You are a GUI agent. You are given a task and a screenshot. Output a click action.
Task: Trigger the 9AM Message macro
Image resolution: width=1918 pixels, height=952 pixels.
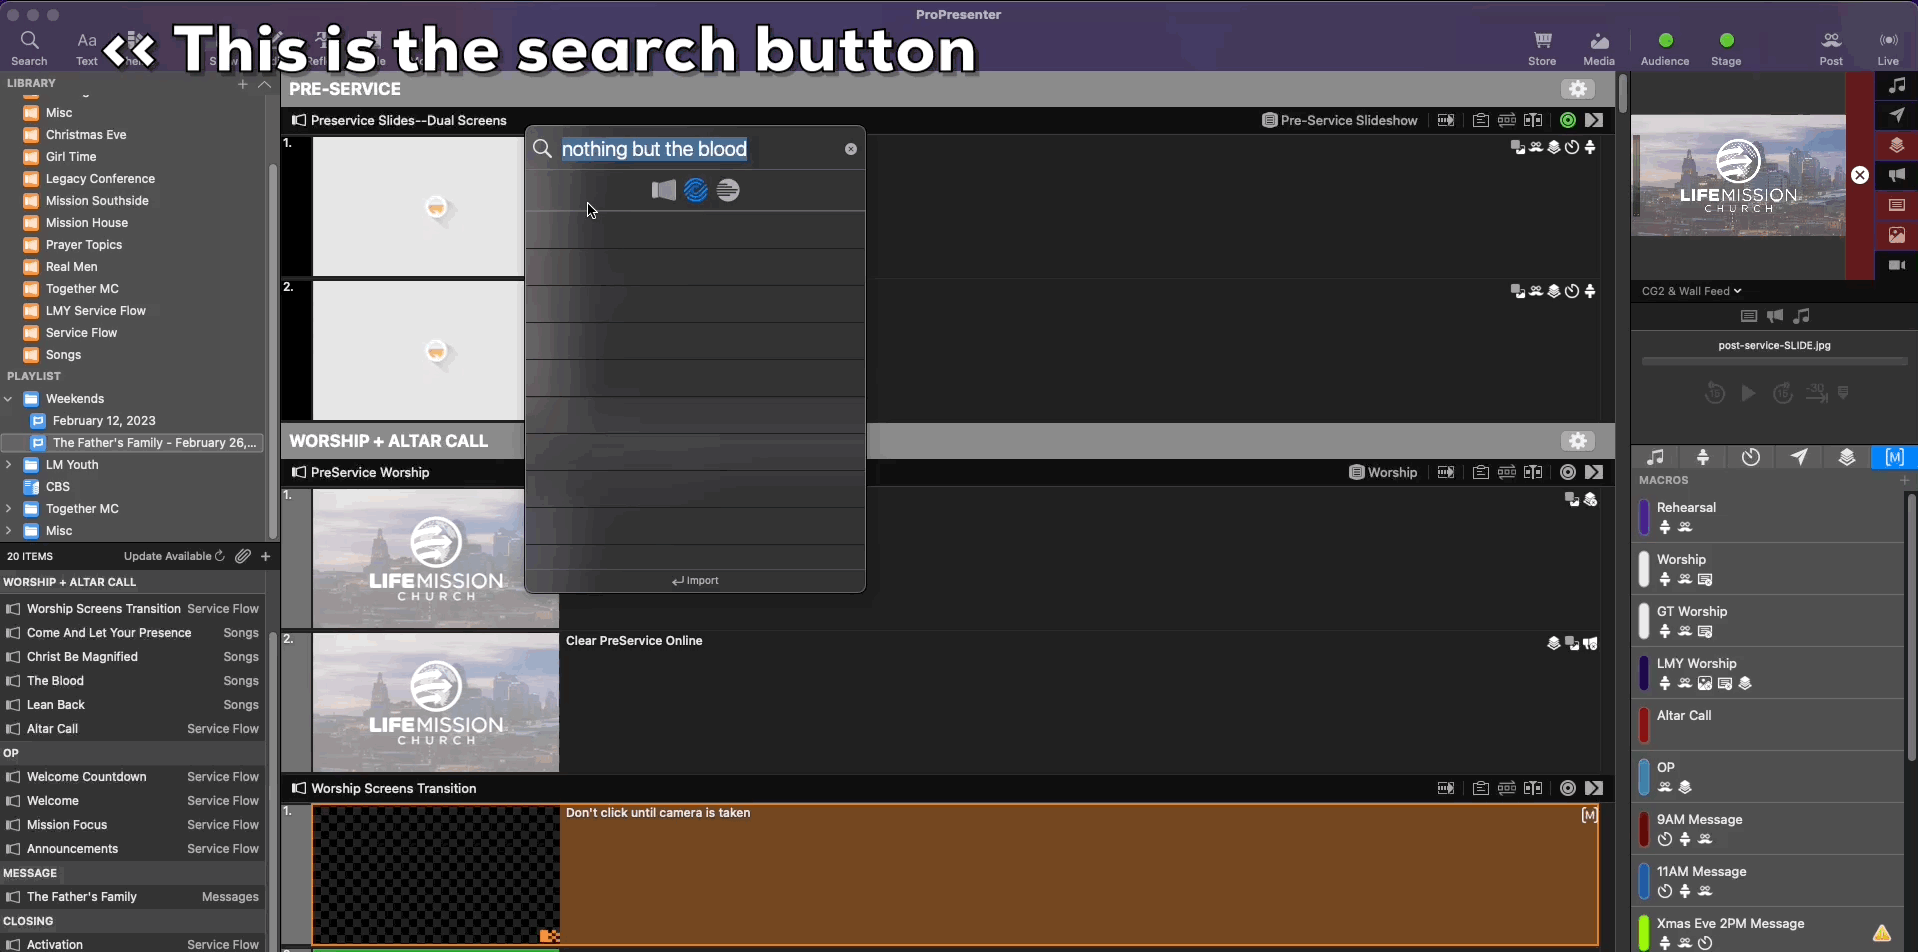click(1768, 829)
